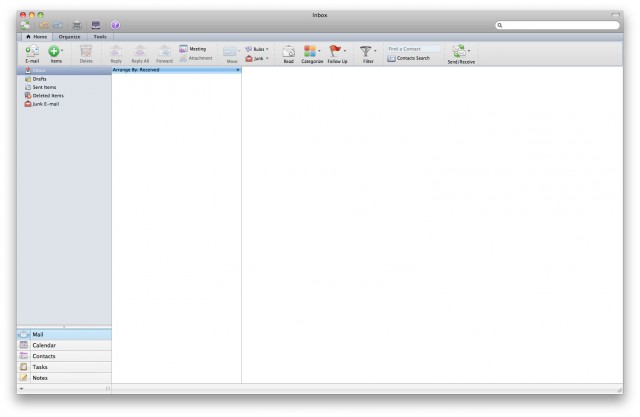Click the Read envelope icon
The image size is (640, 417).
point(289,51)
